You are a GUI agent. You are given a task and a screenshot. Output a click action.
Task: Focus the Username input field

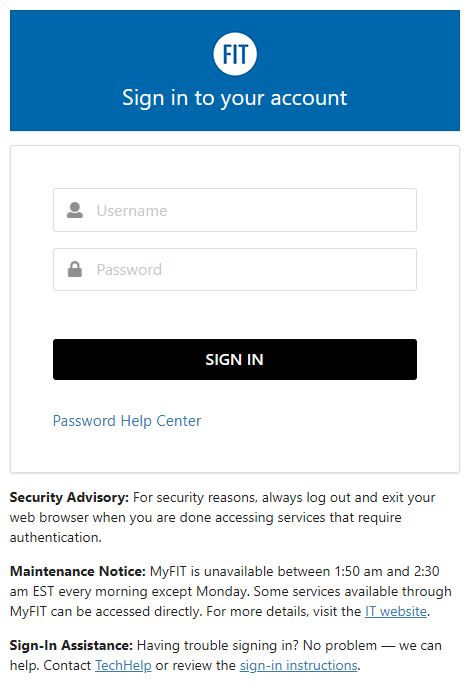tap(235, 210)
